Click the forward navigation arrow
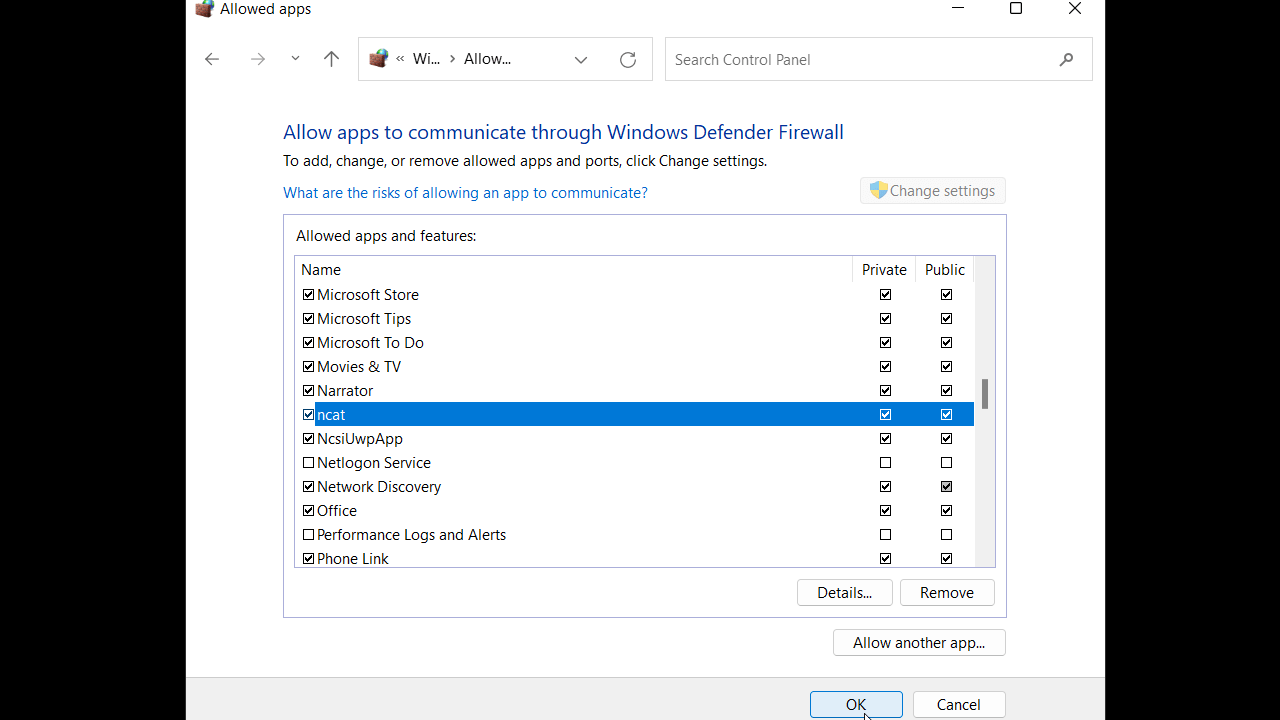Image resolution: width=1280 pixels, height=720 pixels. 257,59
